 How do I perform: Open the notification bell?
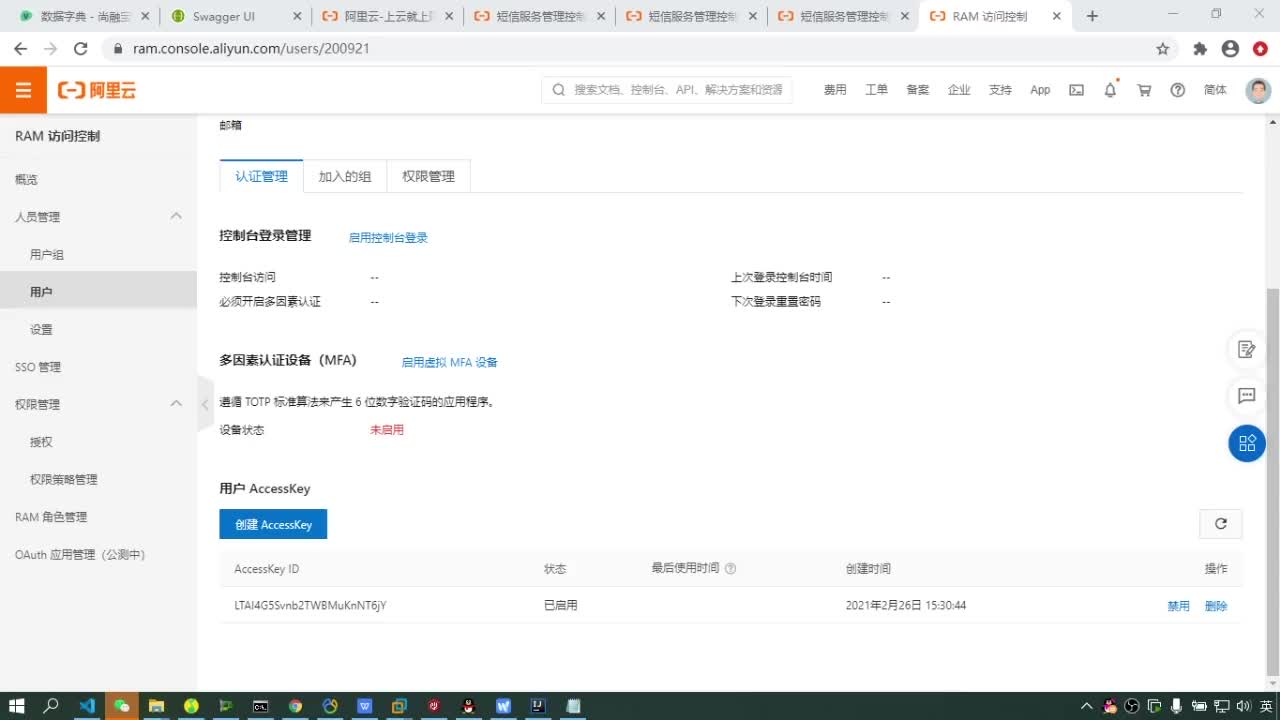(x=1110, y=90)
